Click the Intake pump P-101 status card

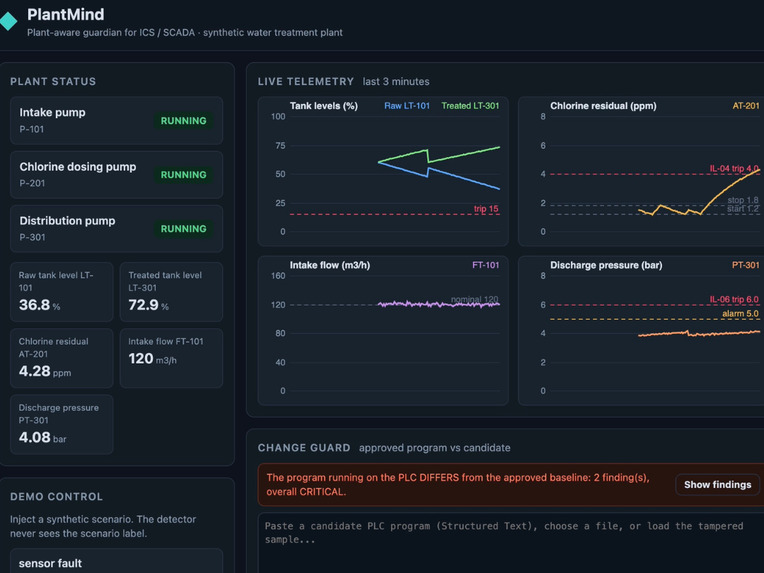tap(116, 120)
